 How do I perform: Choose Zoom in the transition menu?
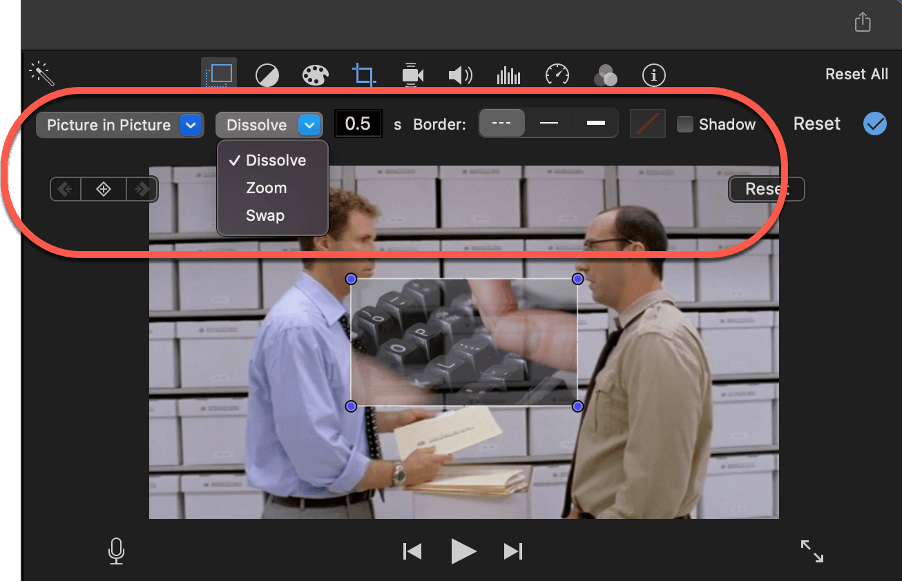pyautogui.click(x=273, y=188)
